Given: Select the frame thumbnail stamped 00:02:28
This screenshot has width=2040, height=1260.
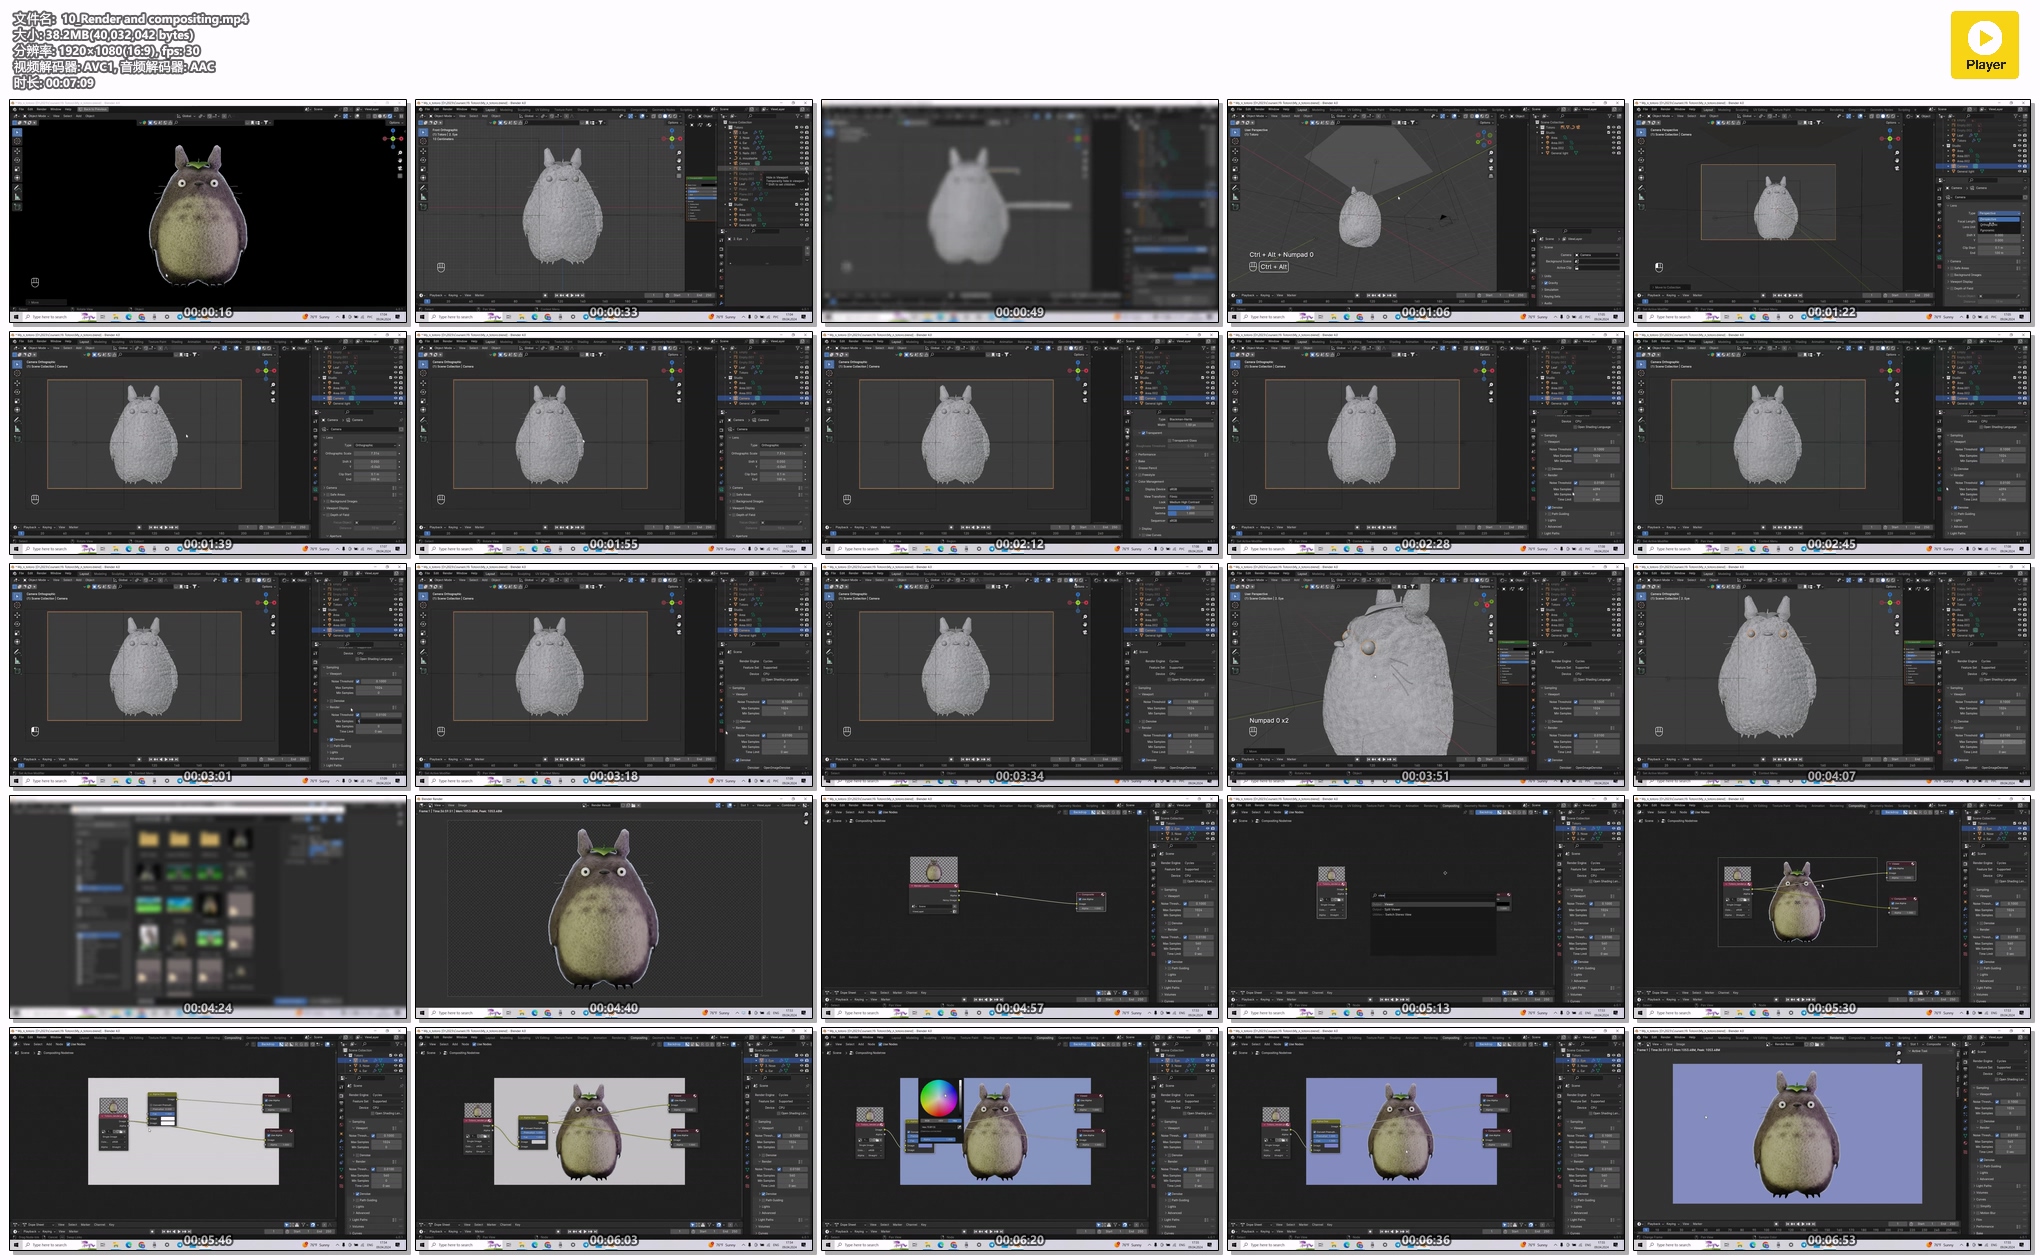Looking at the screenshot, I should 1427,443.
